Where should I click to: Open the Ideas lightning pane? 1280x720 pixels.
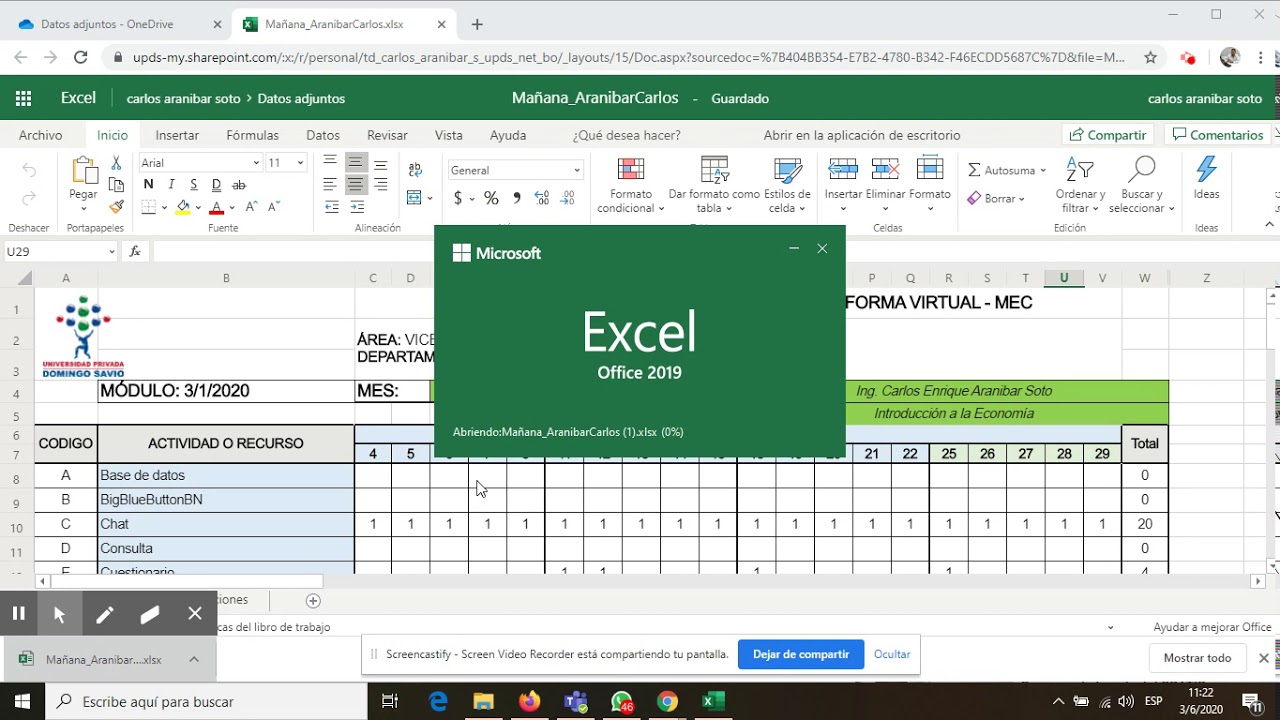tap(1207, 179)
